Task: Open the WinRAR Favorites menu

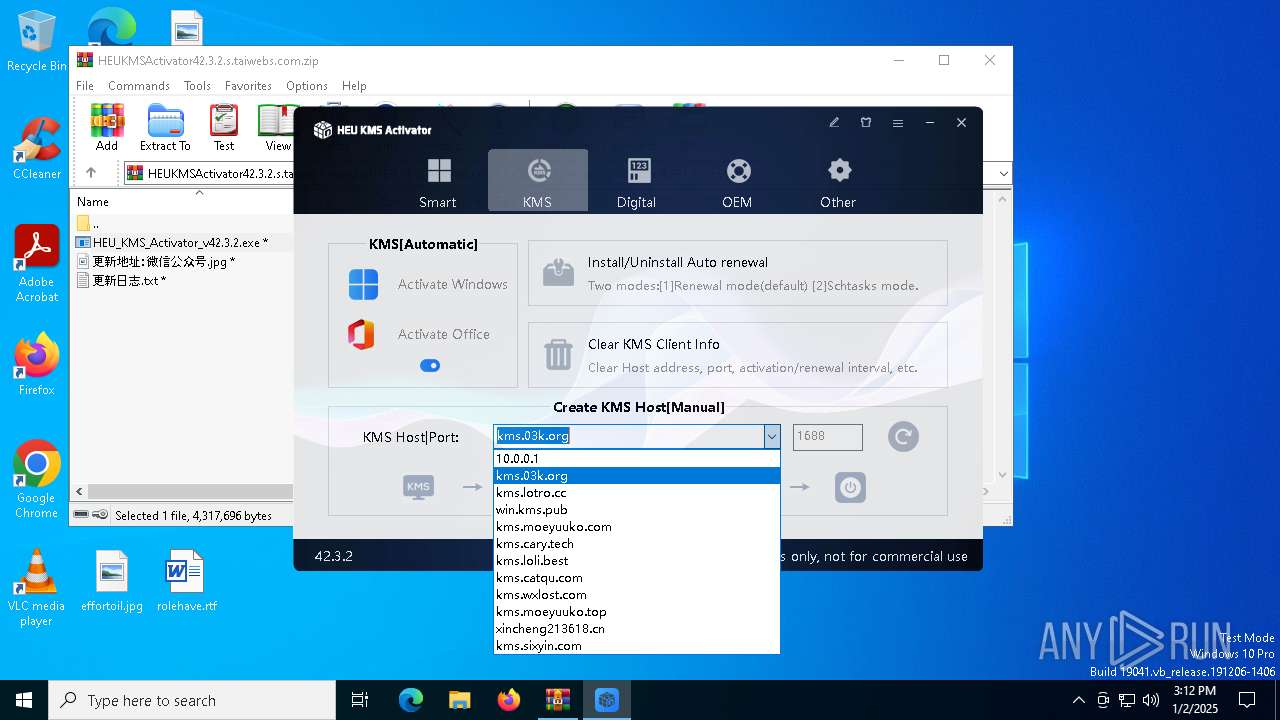Action: 248,86
